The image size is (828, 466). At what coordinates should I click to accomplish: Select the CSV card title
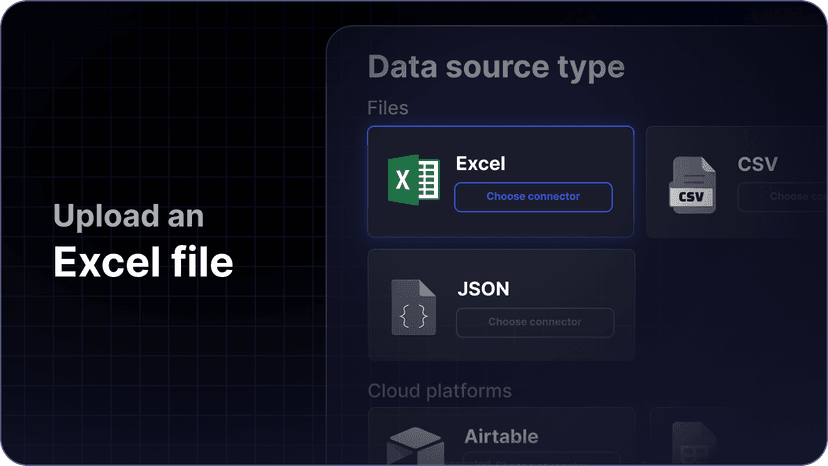click(757, 164)
